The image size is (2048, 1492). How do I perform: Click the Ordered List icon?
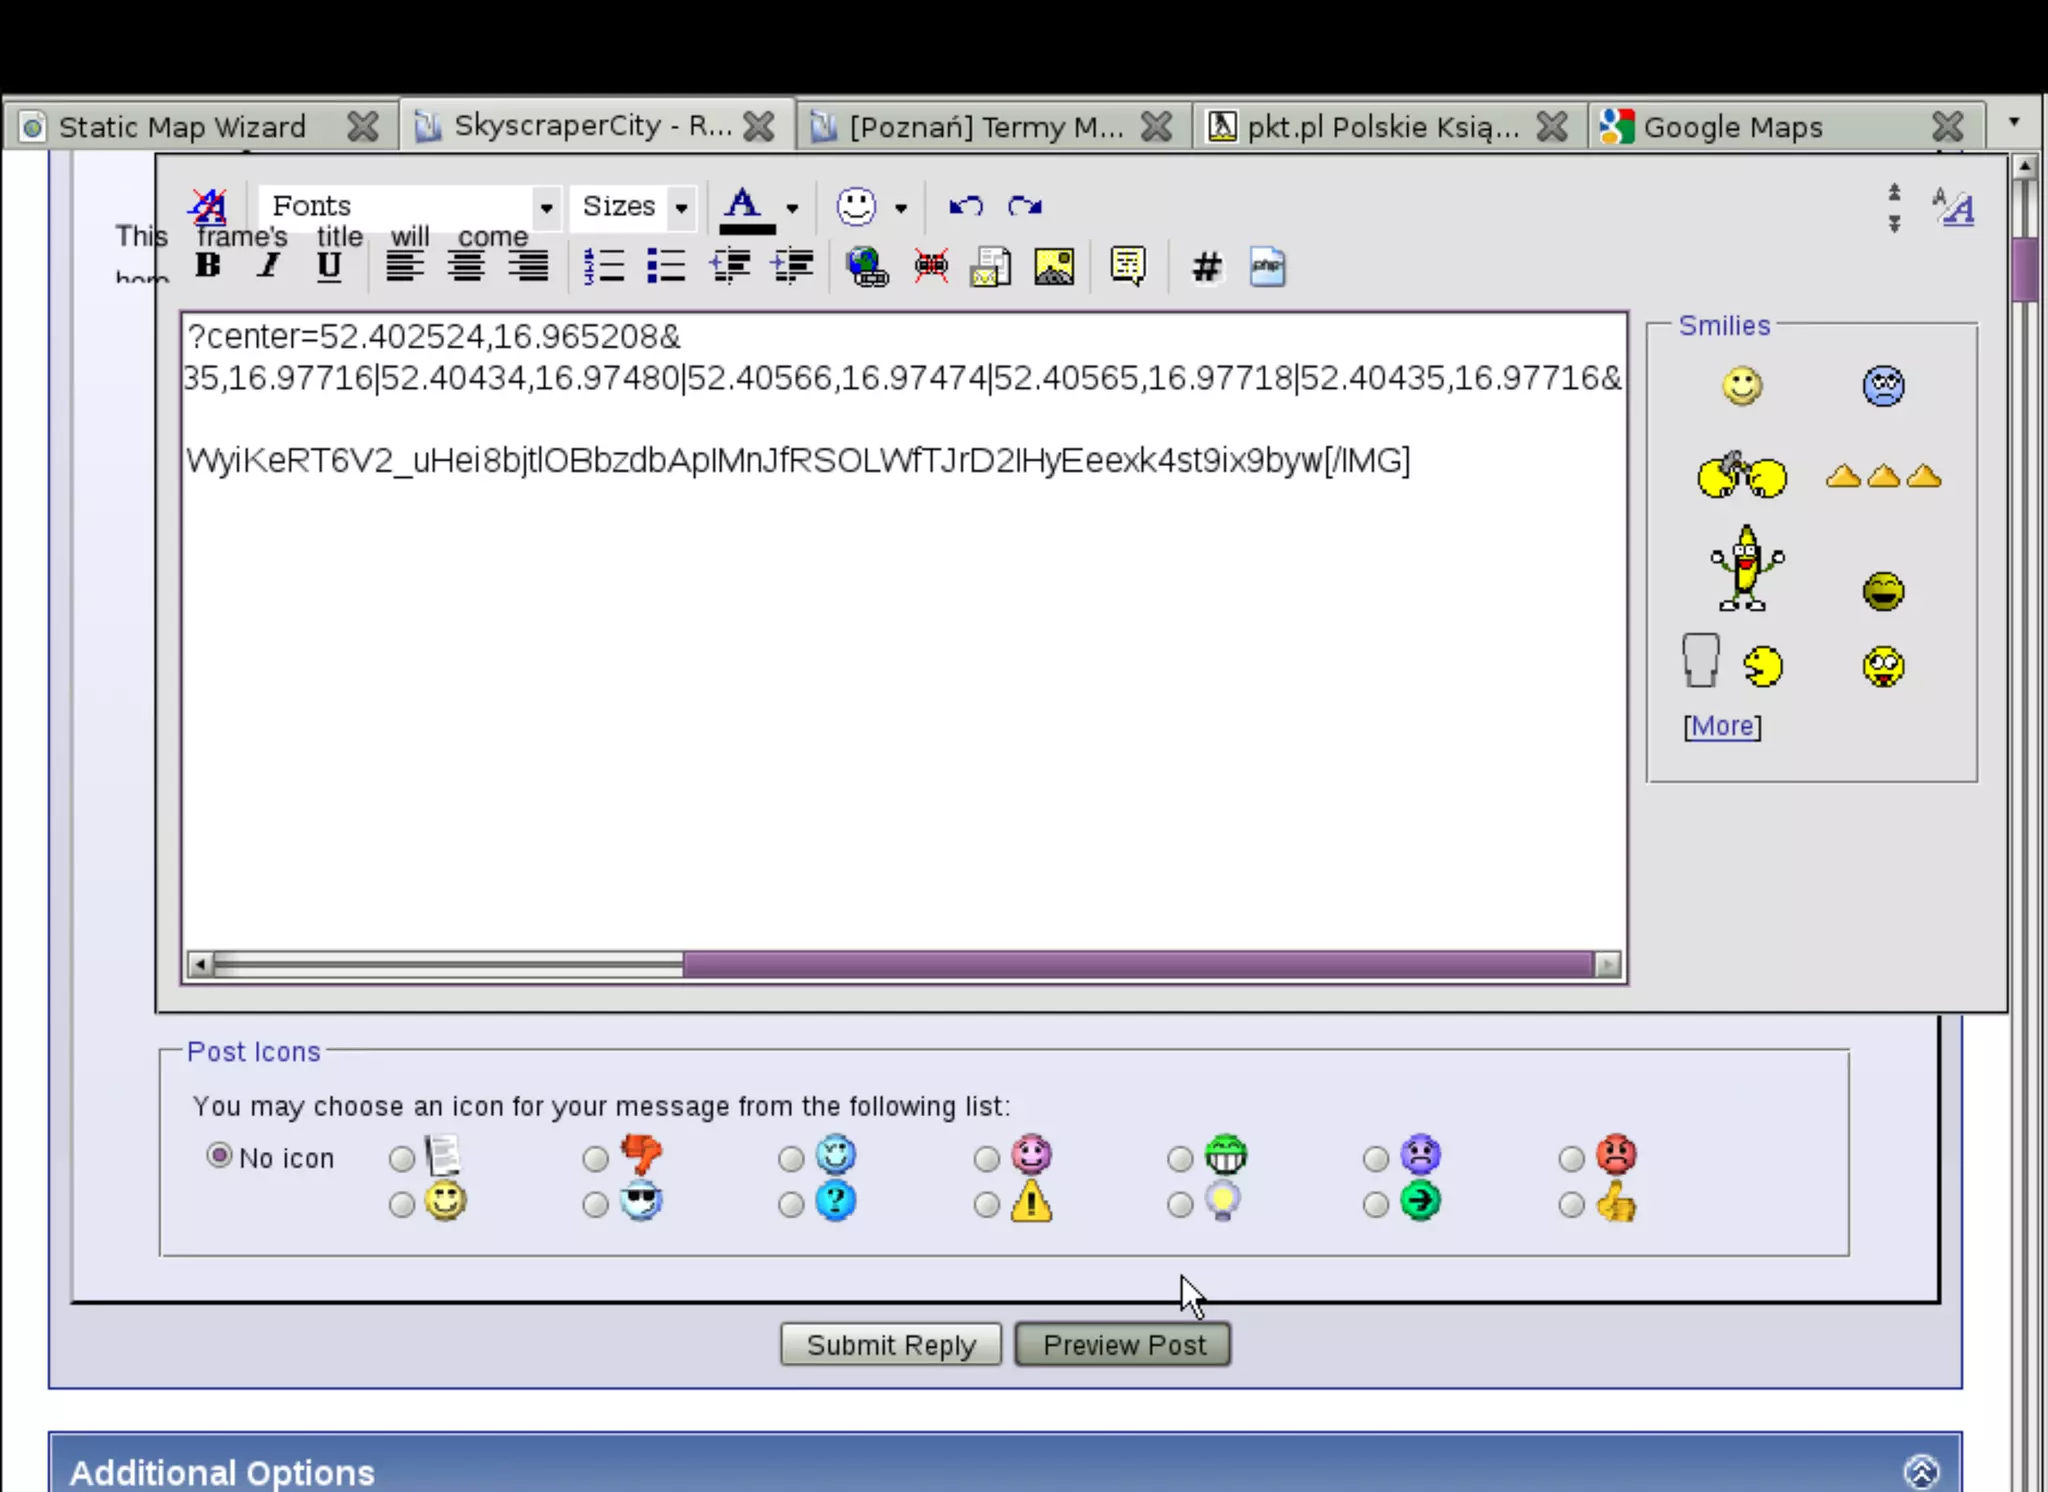(x=604, y=267)
